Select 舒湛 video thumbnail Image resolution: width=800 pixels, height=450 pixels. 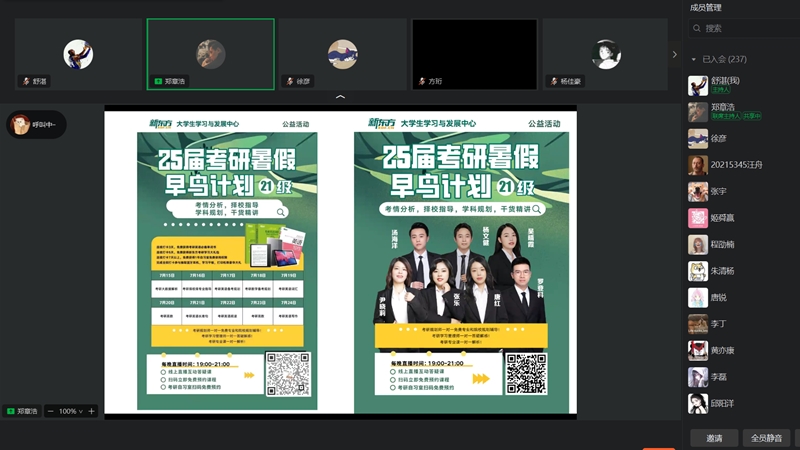(x=78, y=54)
